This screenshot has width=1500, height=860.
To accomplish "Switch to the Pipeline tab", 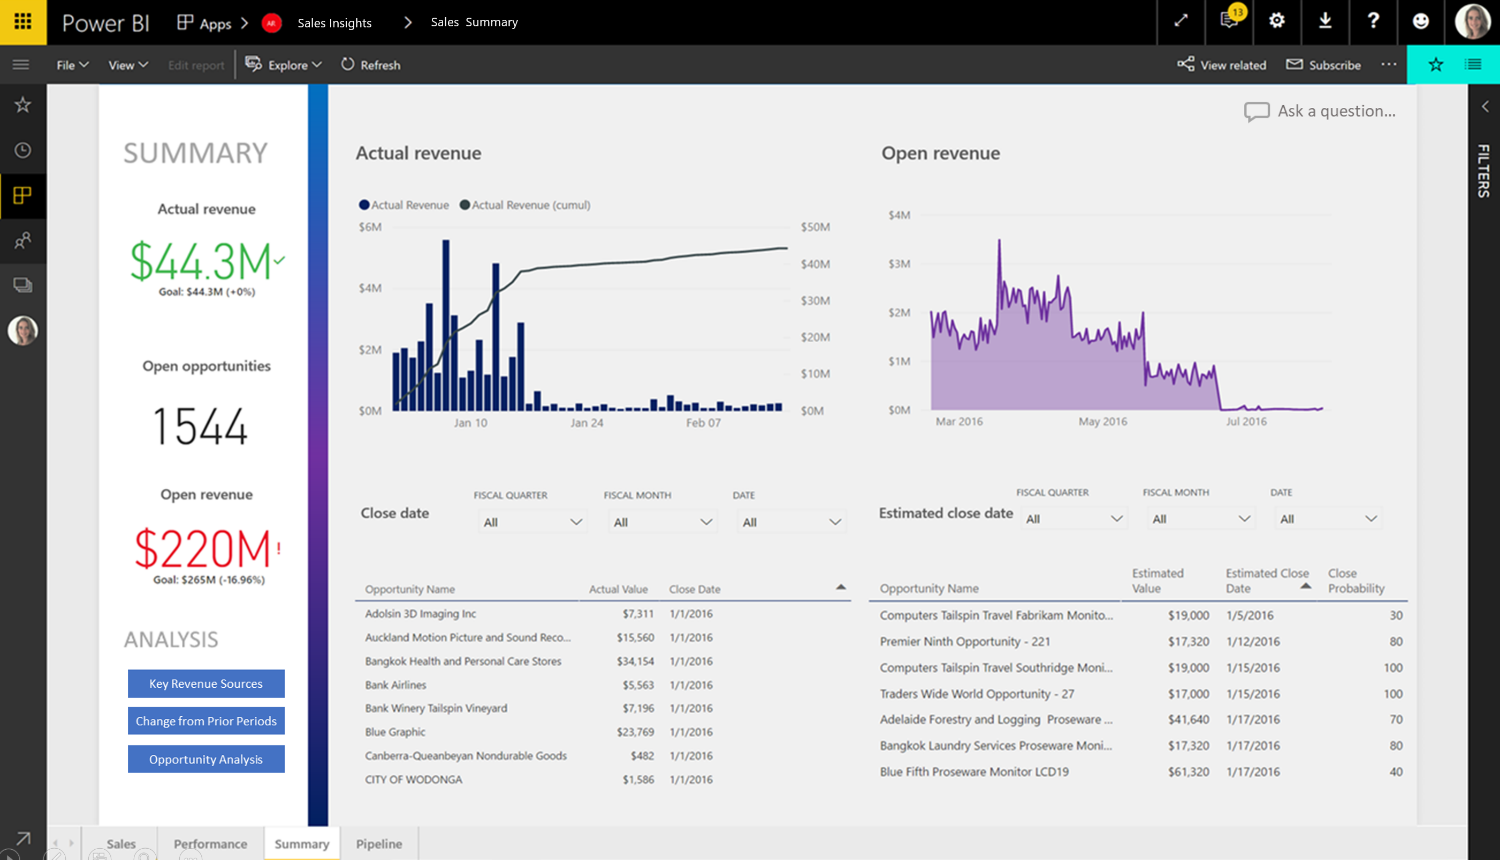I will 379,843.
